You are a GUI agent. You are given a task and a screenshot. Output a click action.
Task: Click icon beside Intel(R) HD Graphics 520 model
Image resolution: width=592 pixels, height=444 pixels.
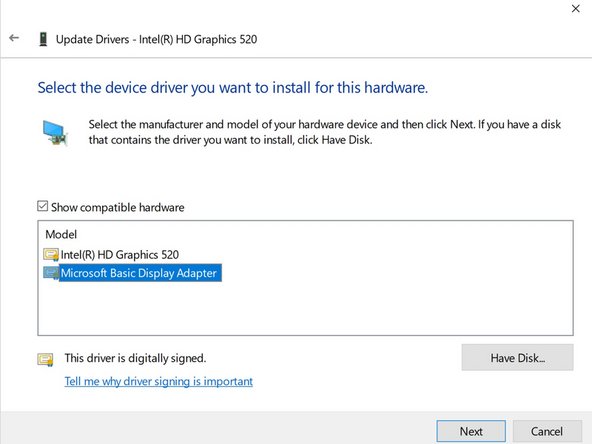pyautogui.click(x=51, y=254)
